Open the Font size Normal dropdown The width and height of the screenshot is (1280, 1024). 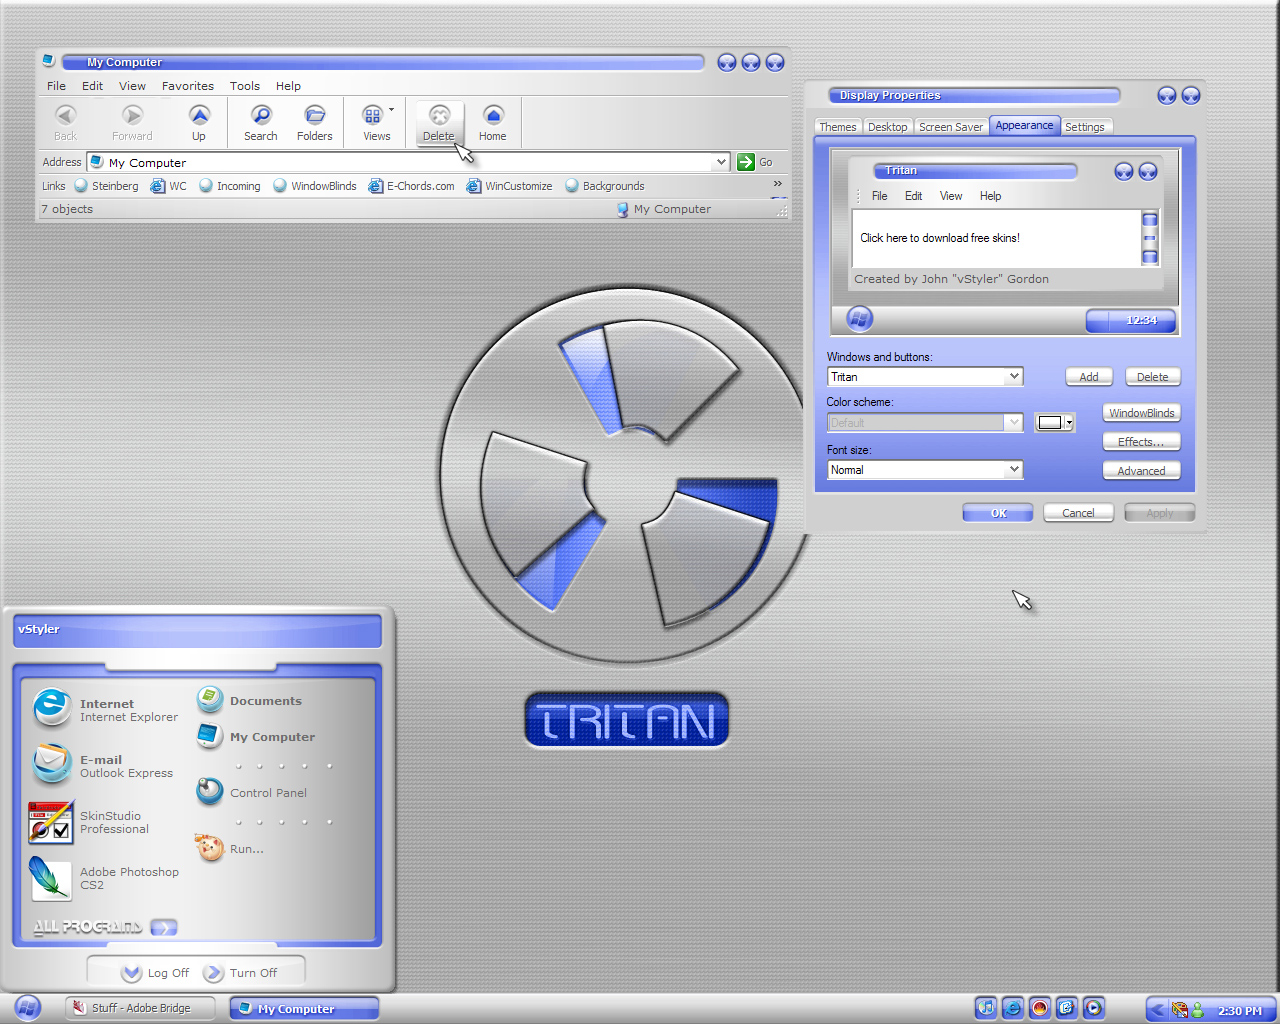(x=925, y=469)
